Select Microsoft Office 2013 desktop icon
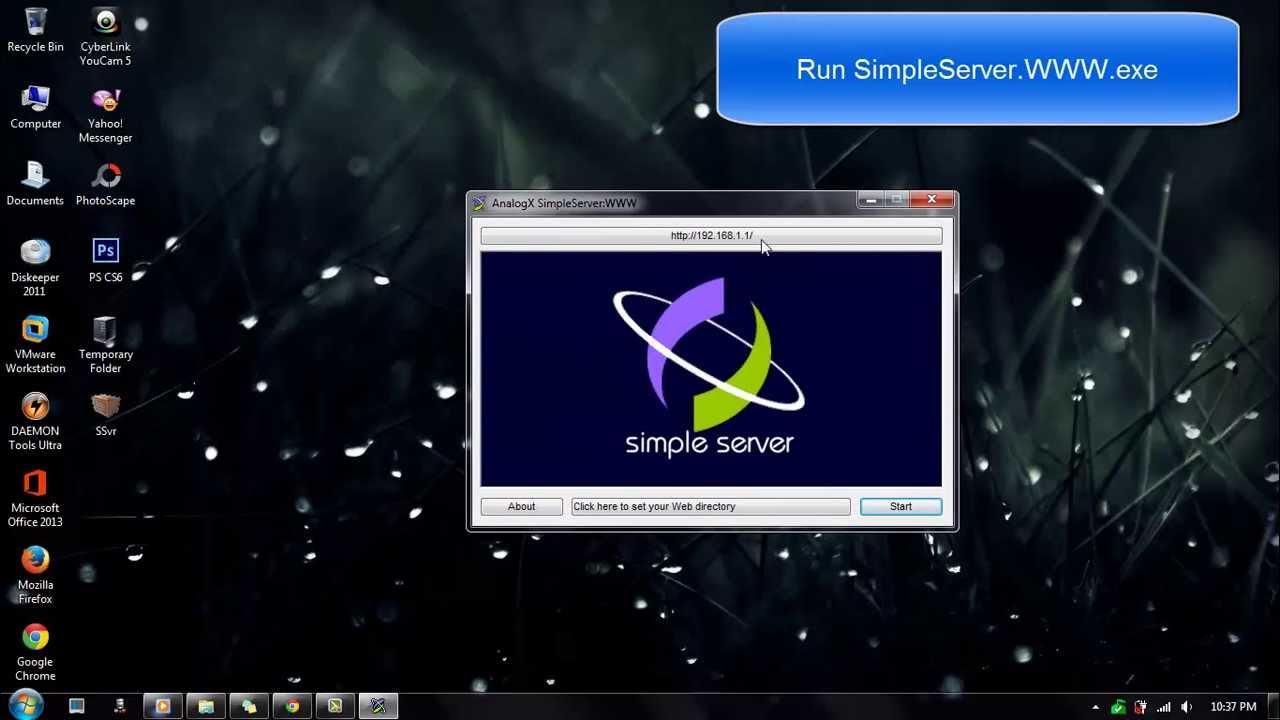Viewport: 1280px width, 720px height. point(35,499)
